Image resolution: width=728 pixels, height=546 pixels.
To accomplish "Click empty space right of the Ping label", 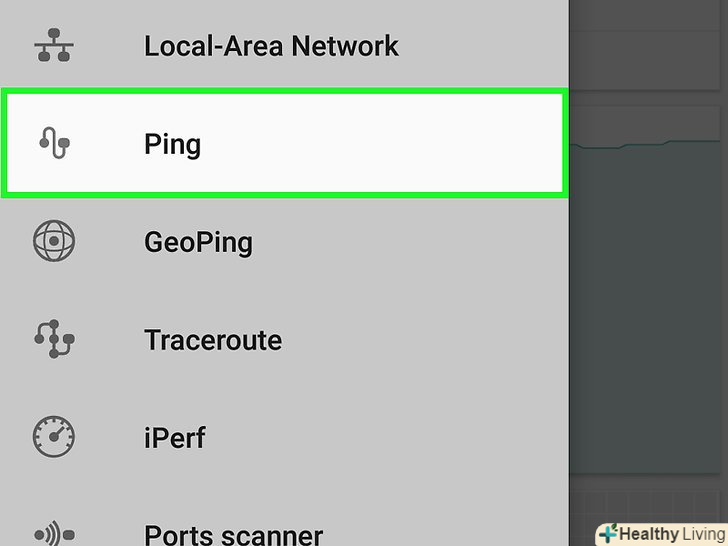I will 400,145.
